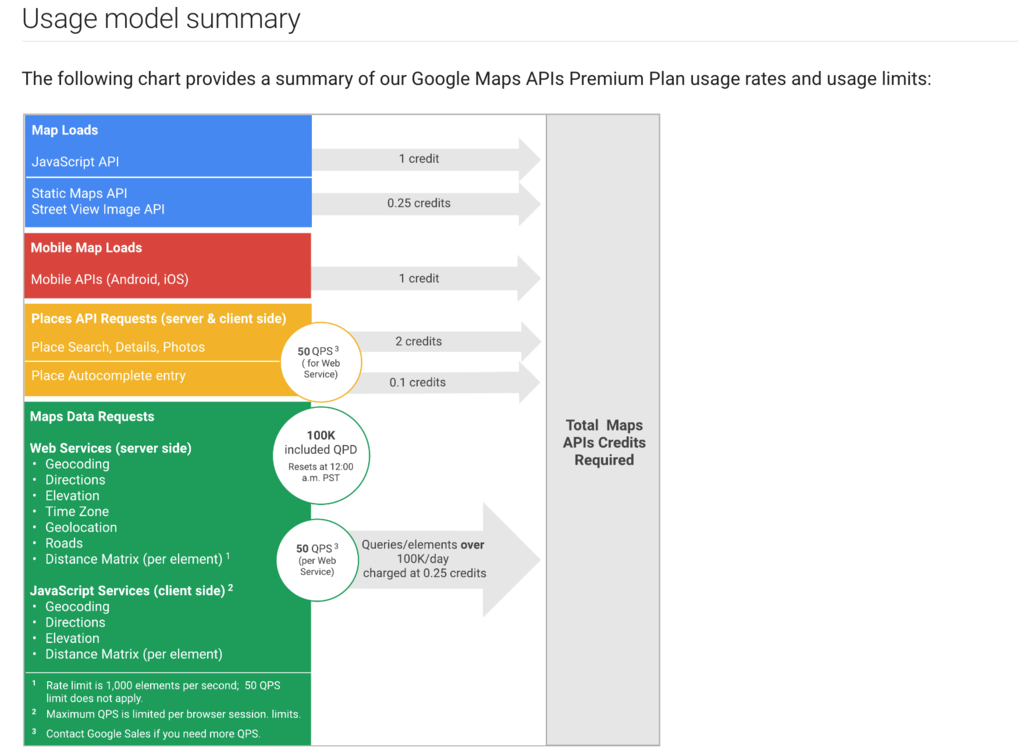Click 'Mobile APIs (Android, iOS)' text

(110, 279)
